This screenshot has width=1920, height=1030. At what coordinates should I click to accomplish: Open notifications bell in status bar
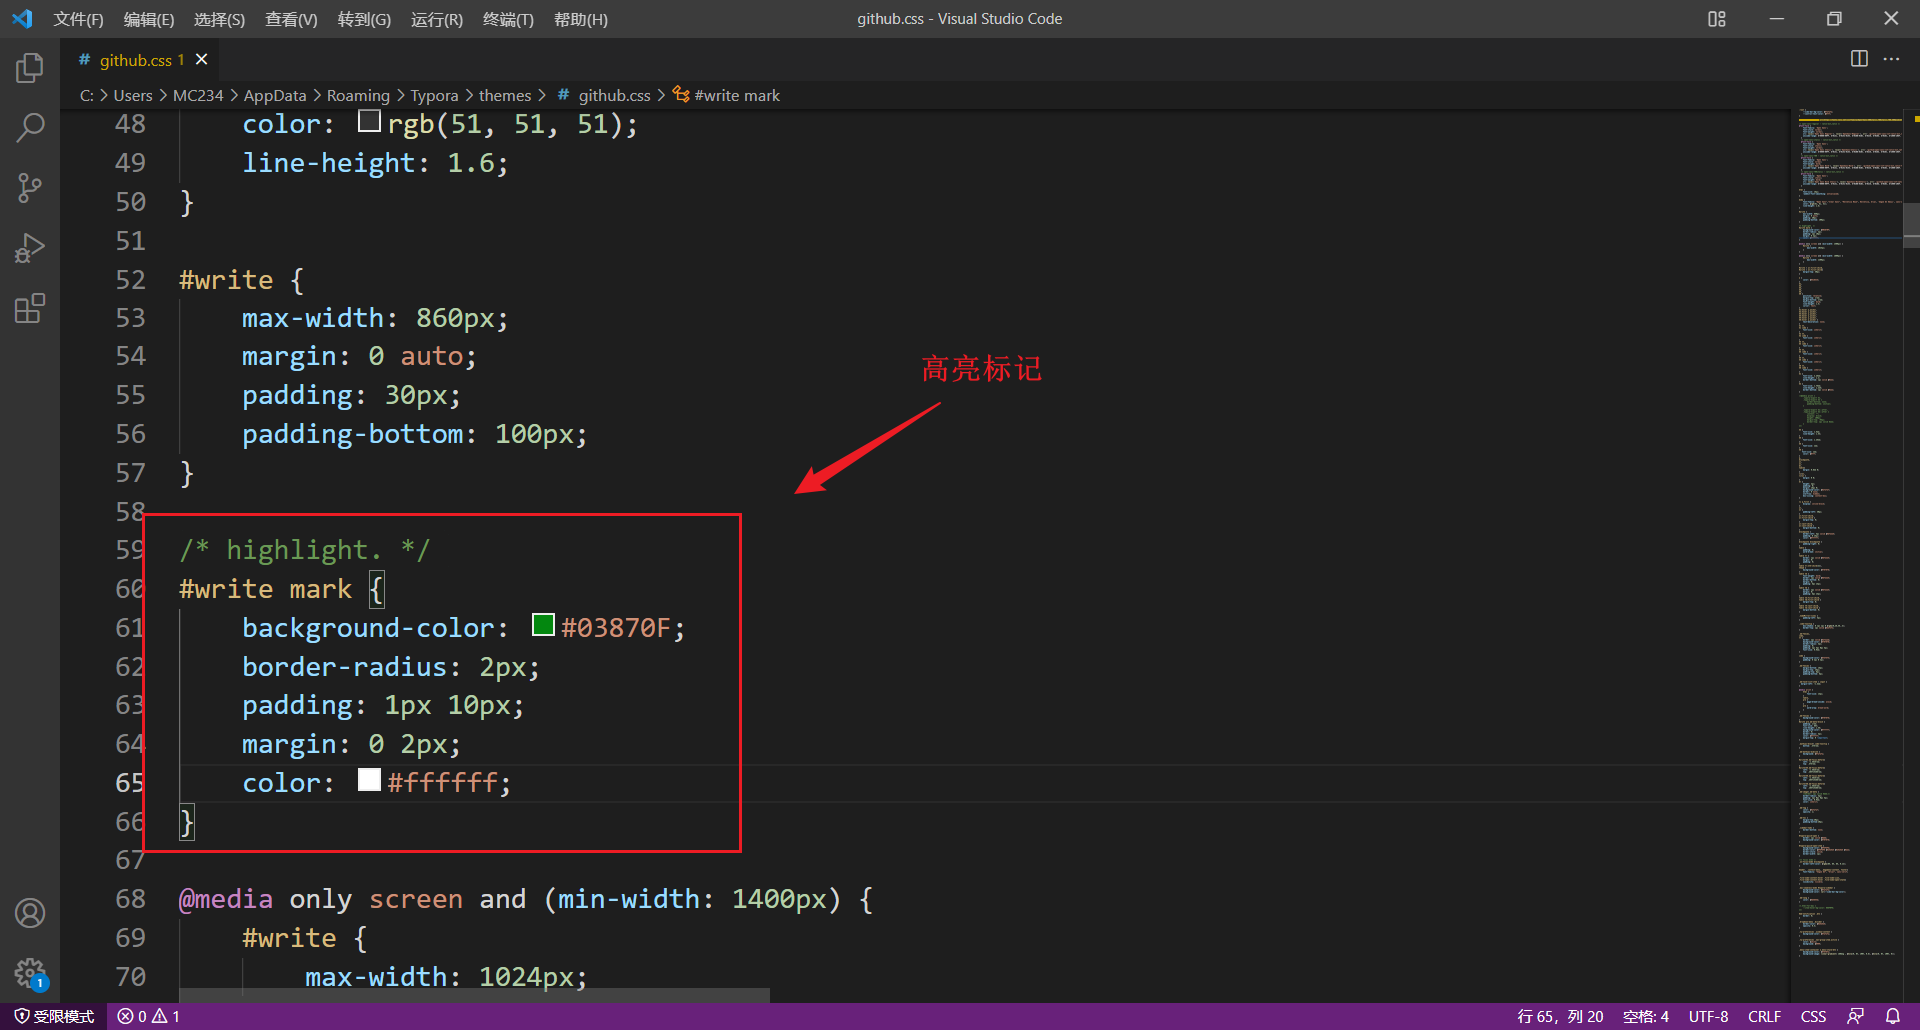pos(1893,1016)
